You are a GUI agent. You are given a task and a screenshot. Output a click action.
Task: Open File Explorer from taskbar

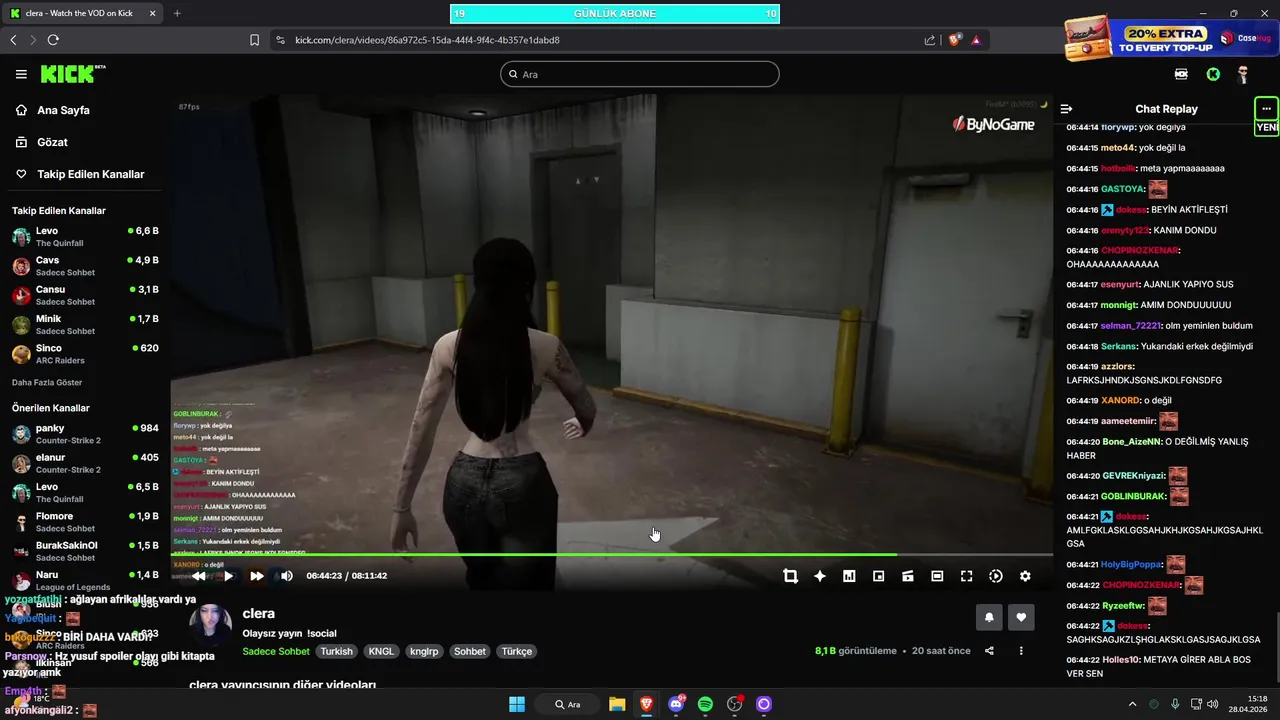[x=617, y=704]
